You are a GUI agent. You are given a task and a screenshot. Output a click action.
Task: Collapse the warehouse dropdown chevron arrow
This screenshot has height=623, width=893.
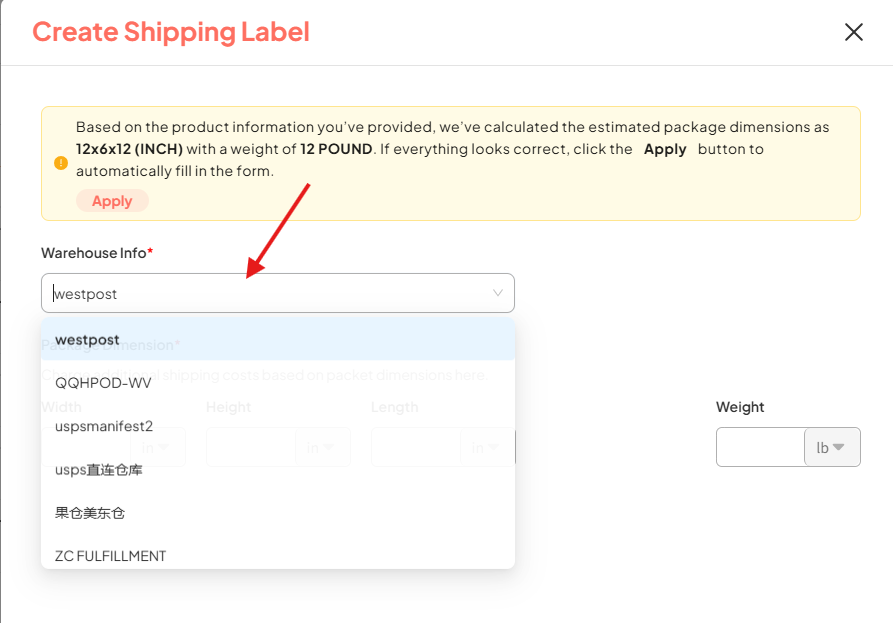[498, 293]
